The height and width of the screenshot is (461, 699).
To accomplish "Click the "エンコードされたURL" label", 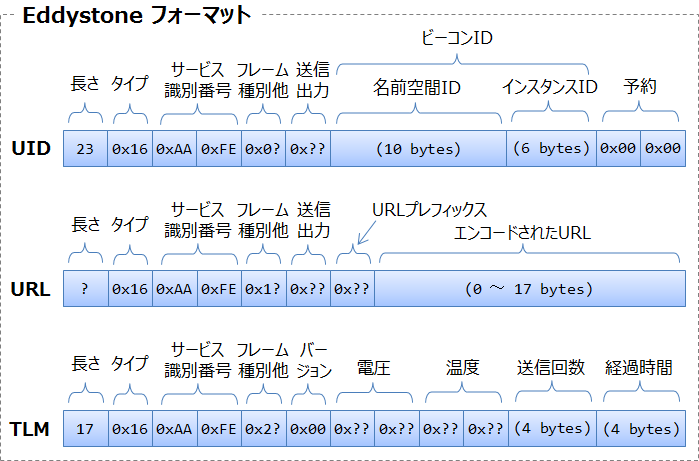I will pyautogui.click(x=522, y=233).
